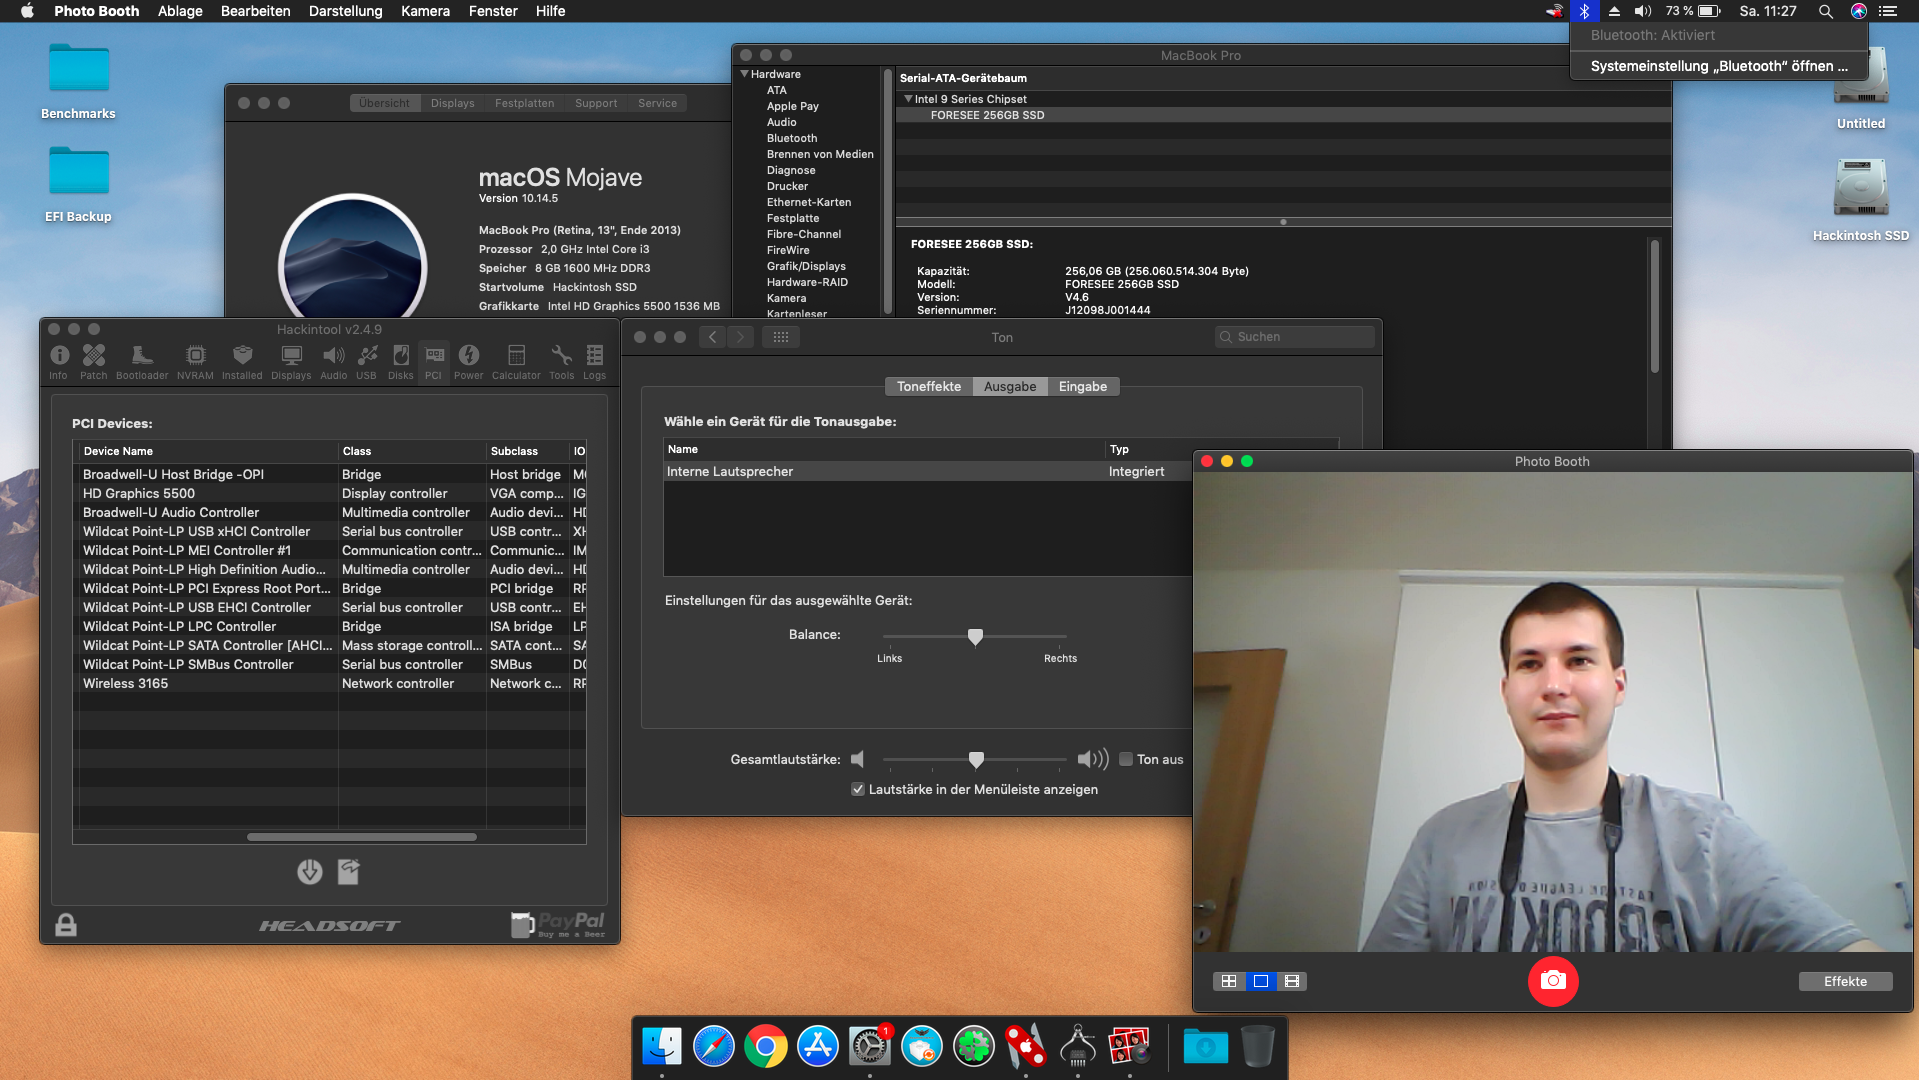This screenshot has width=1919, height=1080.
Task: Click the Balance slider knob
Action: click(975, 636)
